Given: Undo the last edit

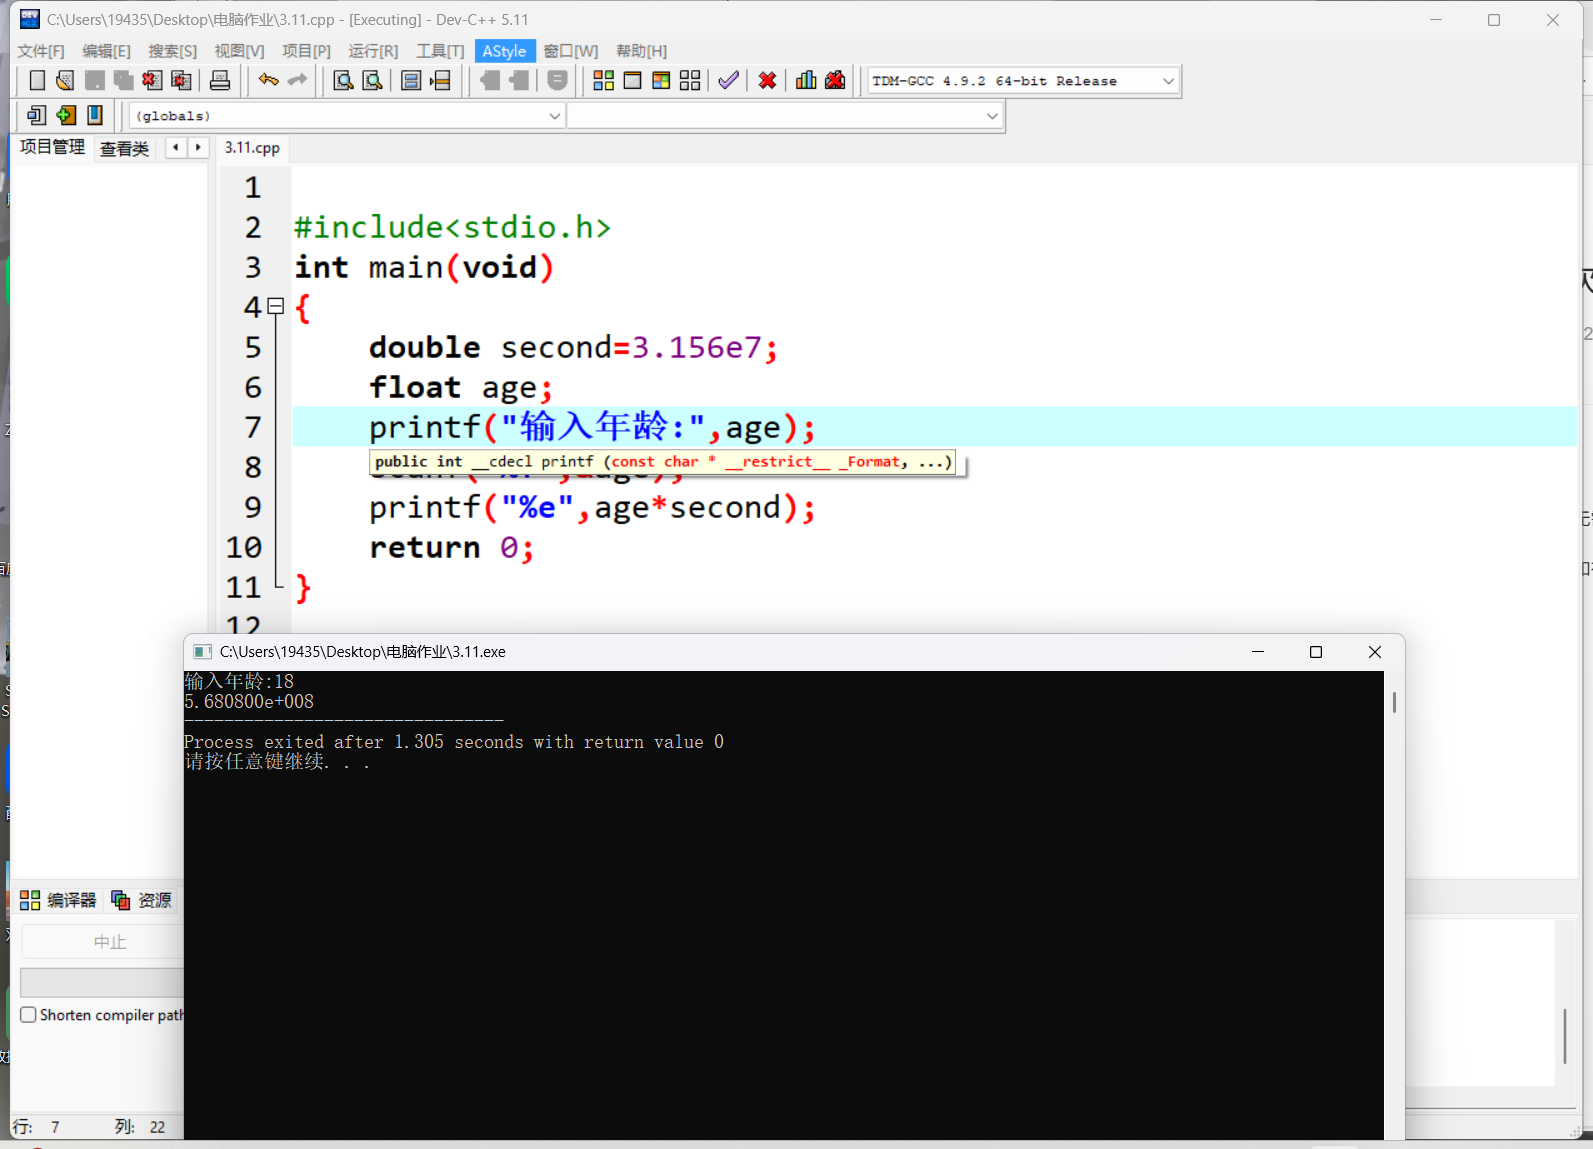Looking at the screenshot, I should click(268, 81).
